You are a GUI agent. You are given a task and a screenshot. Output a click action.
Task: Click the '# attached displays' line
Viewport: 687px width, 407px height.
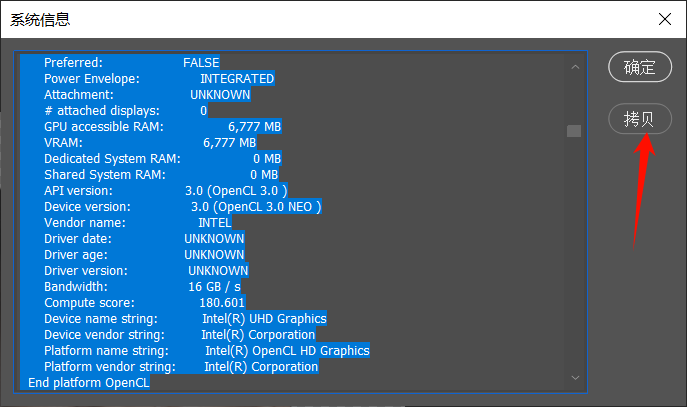tap(125, 110)
